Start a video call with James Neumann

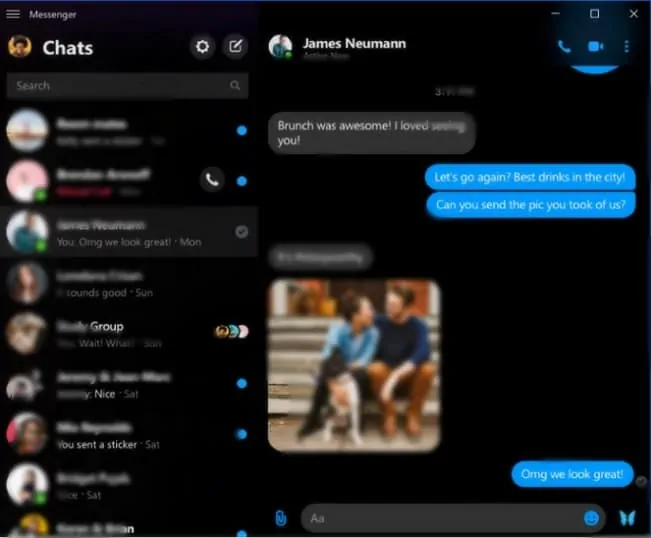tap(595, 46)
